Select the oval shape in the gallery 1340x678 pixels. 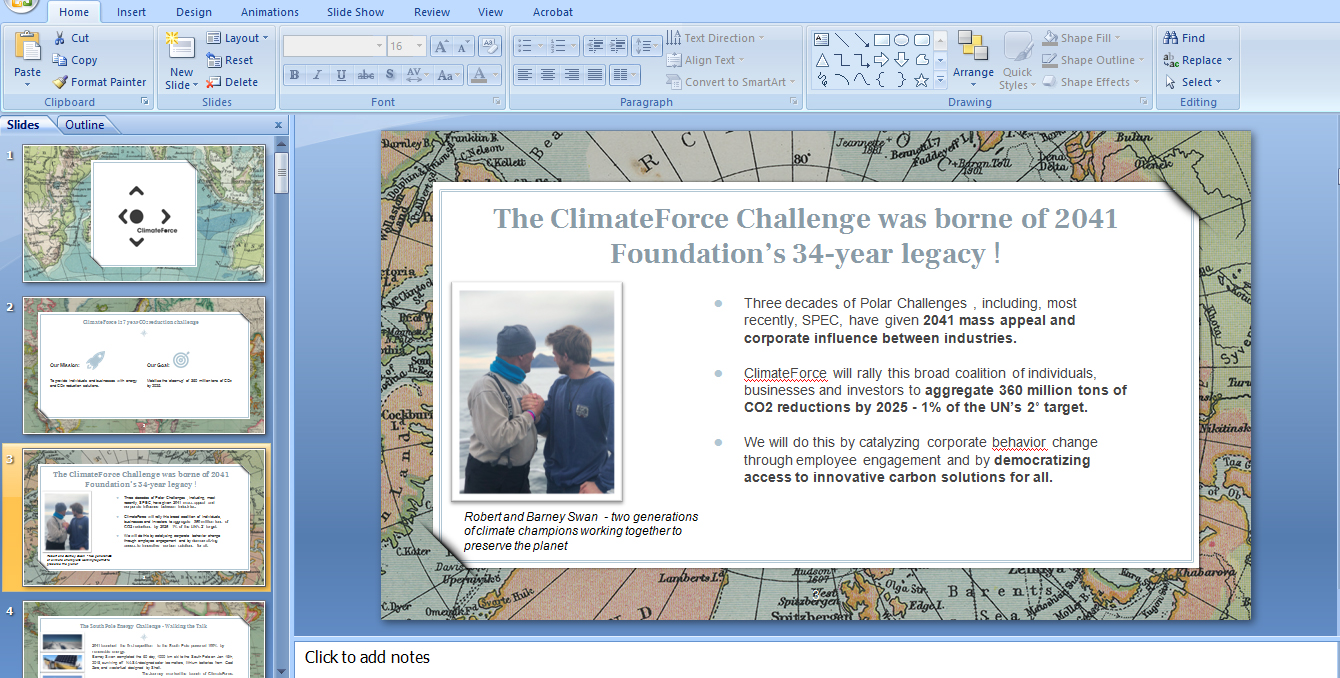coord(901,40)
